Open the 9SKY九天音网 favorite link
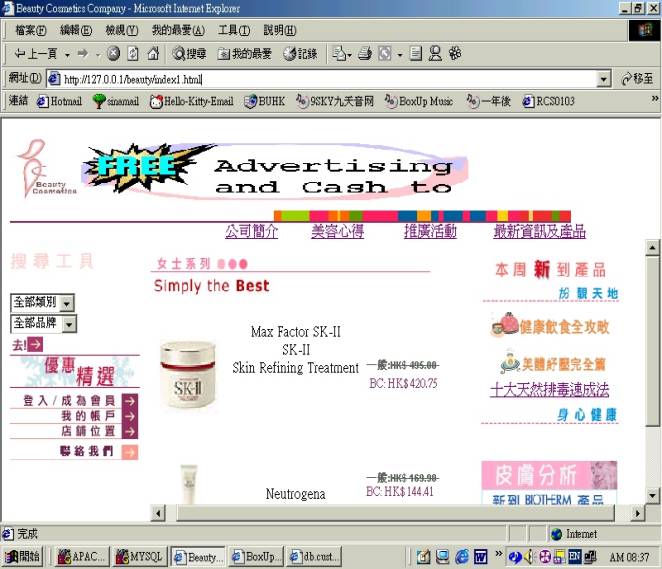 tap(334, 101)
